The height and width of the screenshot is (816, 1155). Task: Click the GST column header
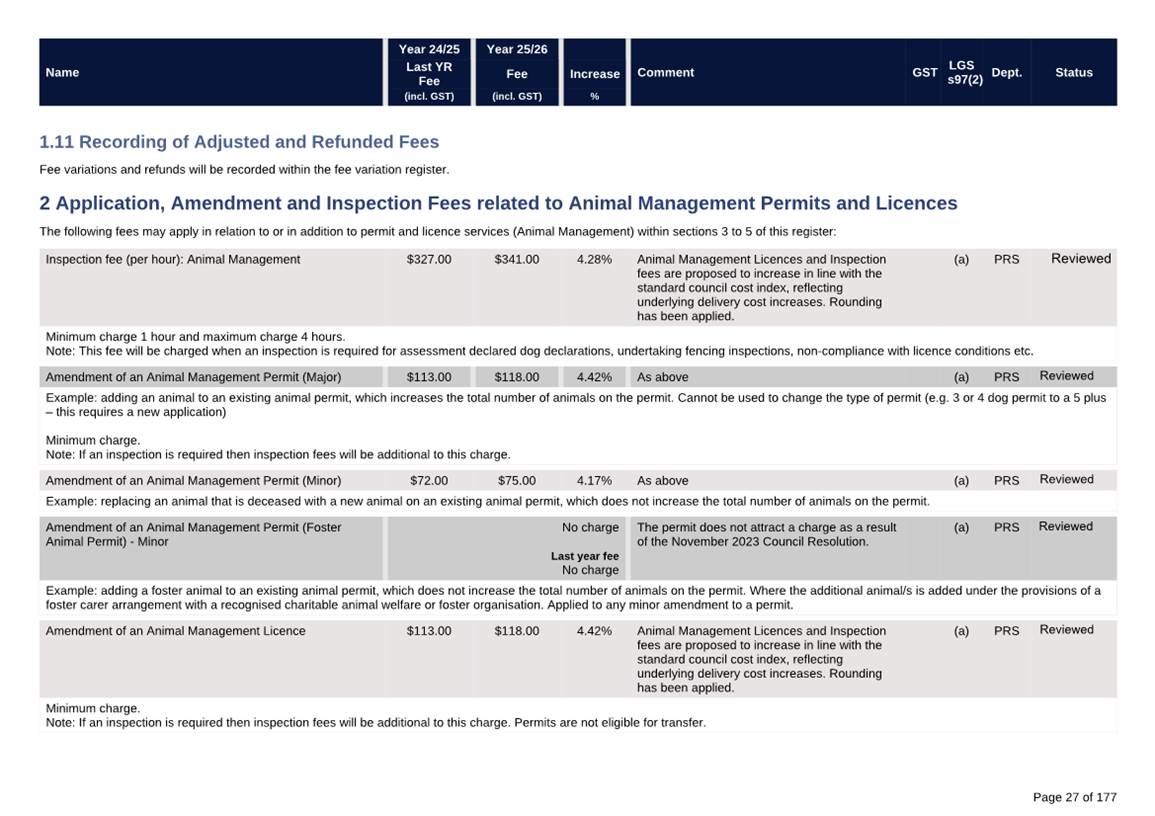coord(924,72)
